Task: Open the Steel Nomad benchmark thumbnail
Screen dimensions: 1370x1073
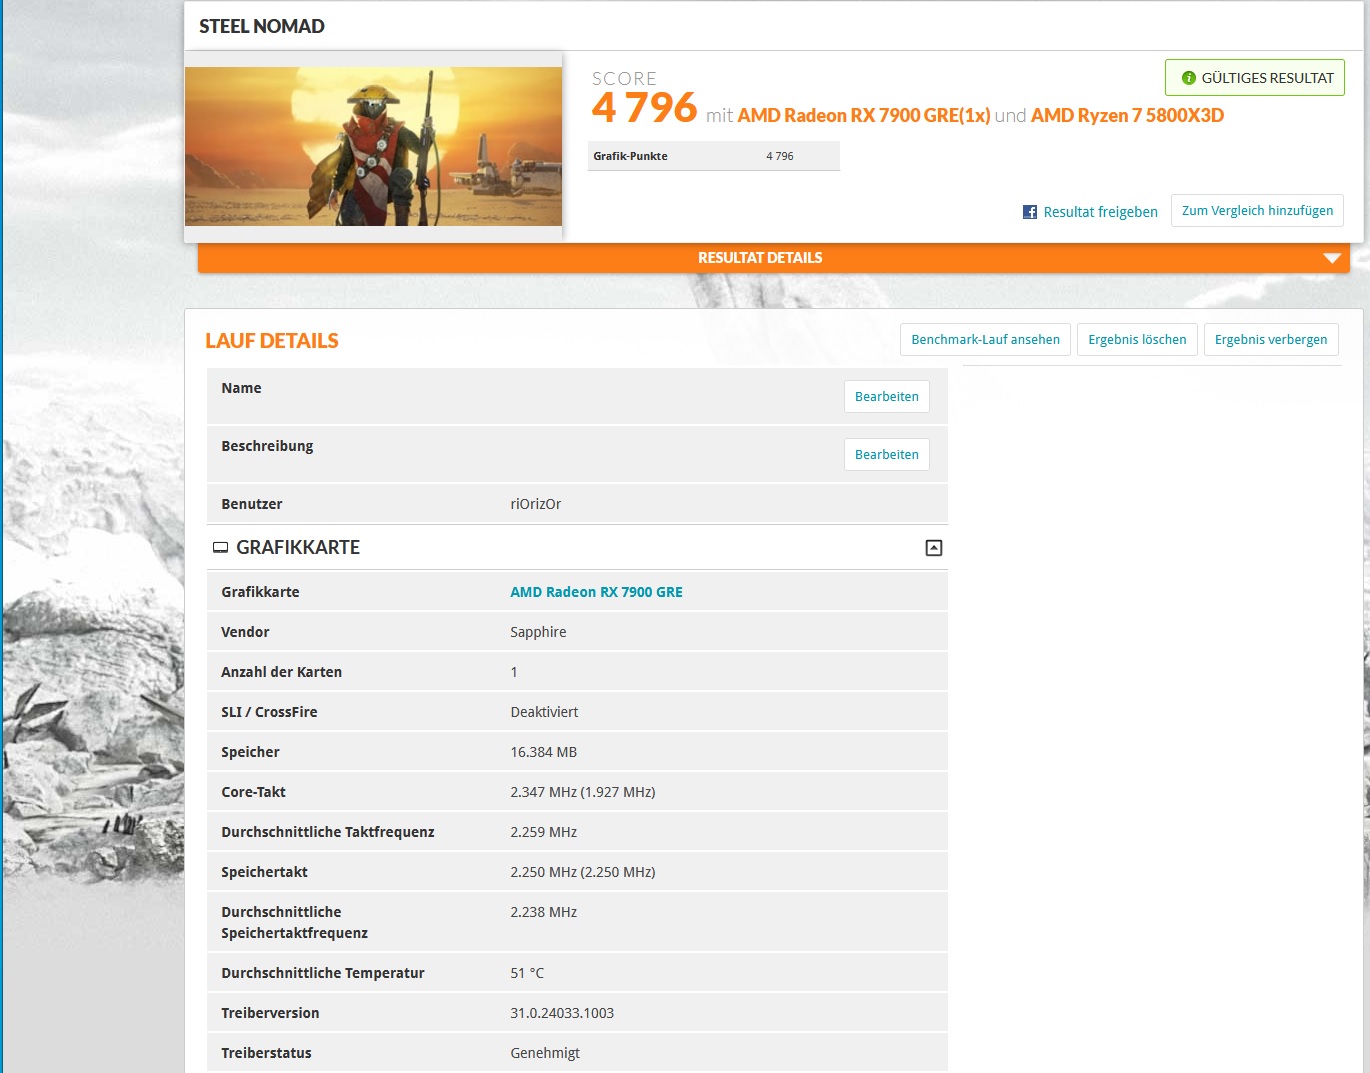Action: coord(373,146)
